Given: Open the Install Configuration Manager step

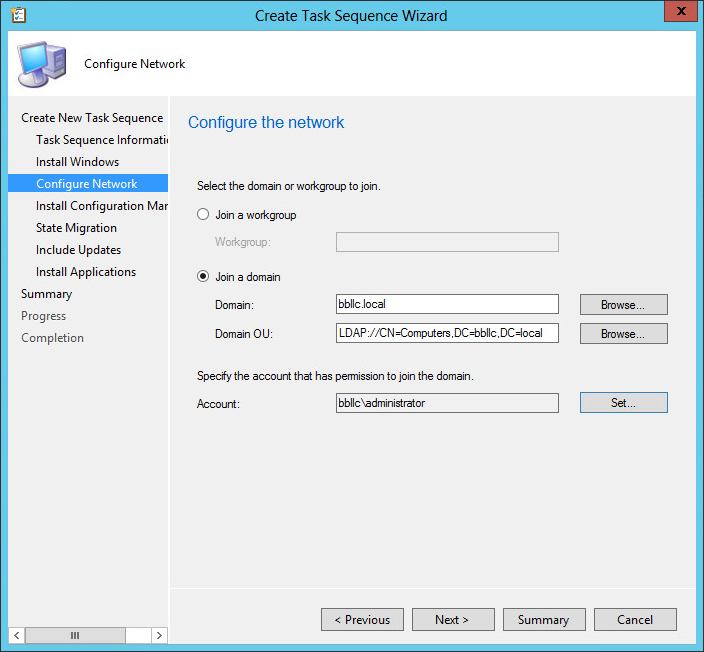Looking at the screenshot, I should 102,206.
